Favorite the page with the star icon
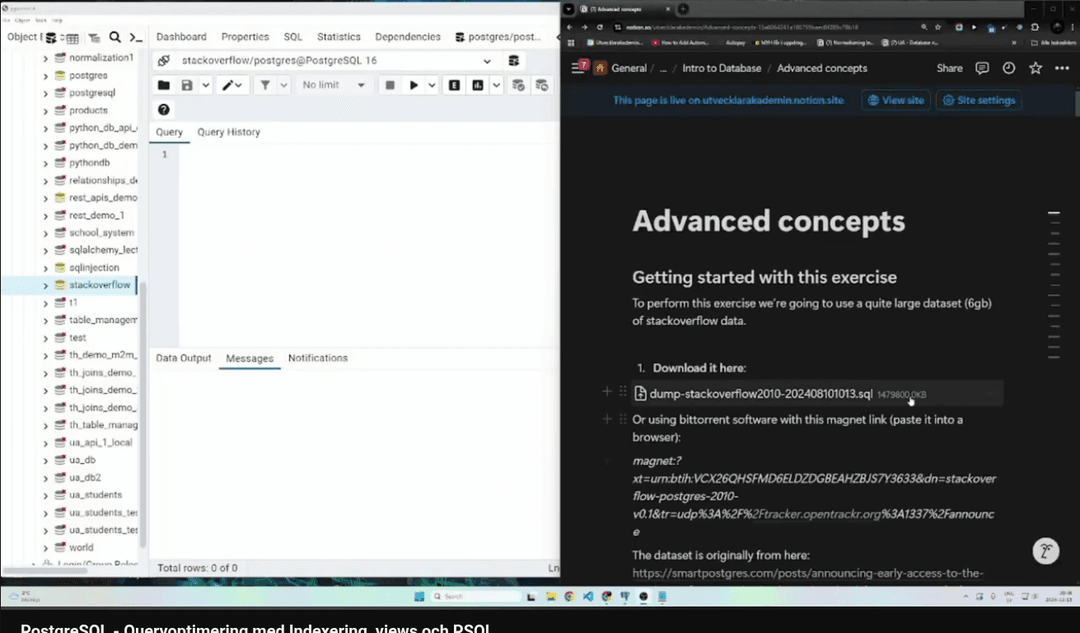The image size is (1080, 633). click(1035, 68)
